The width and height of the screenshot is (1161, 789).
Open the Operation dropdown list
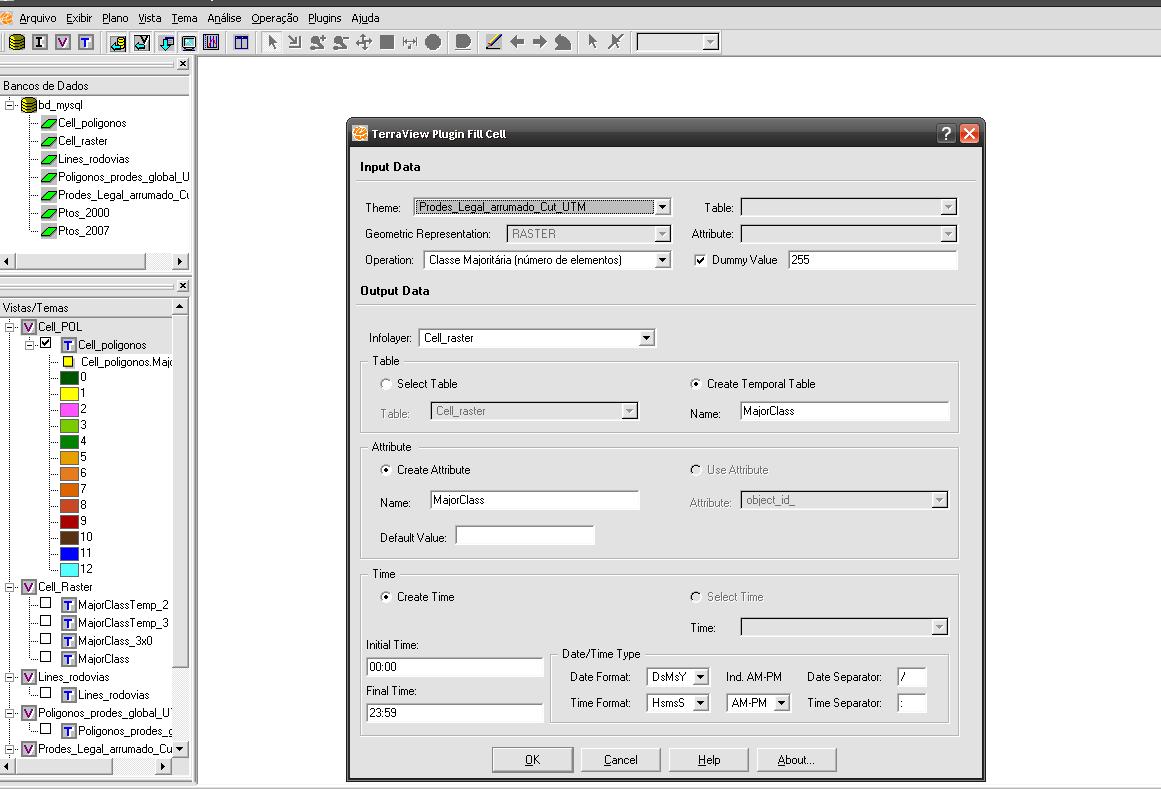[x=661, y=260]
